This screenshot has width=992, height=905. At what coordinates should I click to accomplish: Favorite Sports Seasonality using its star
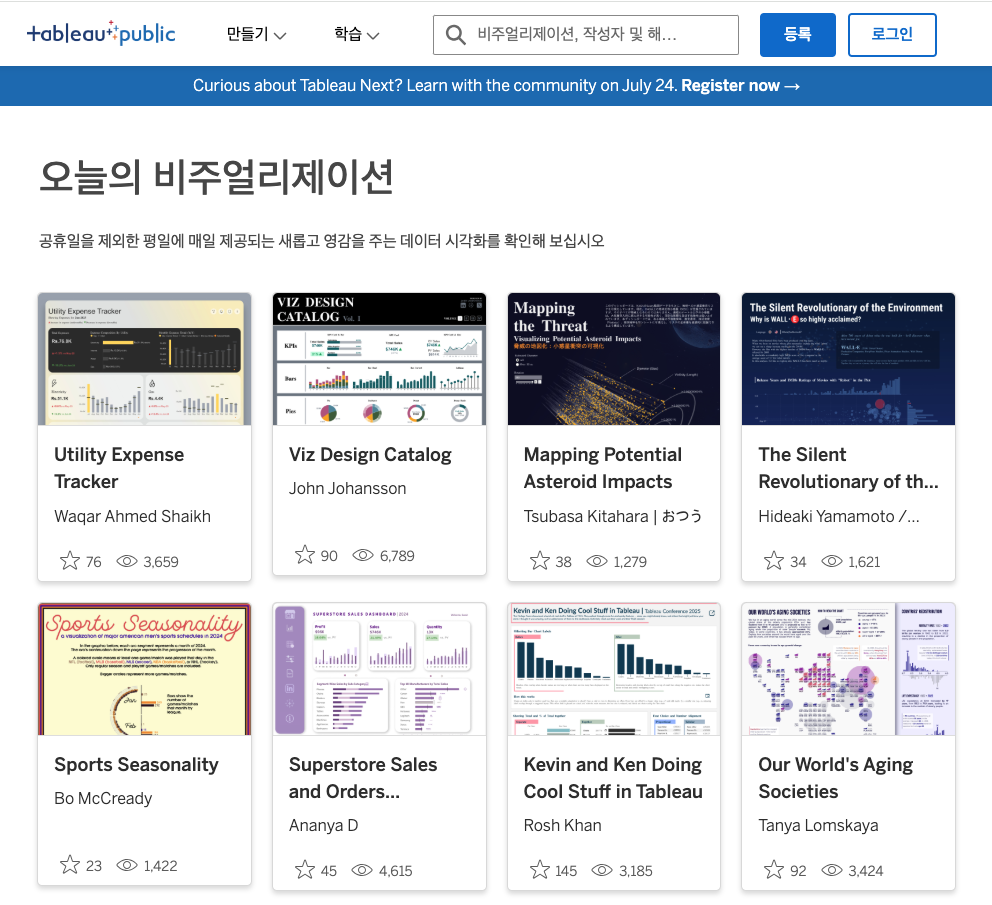tap(70, 865)
